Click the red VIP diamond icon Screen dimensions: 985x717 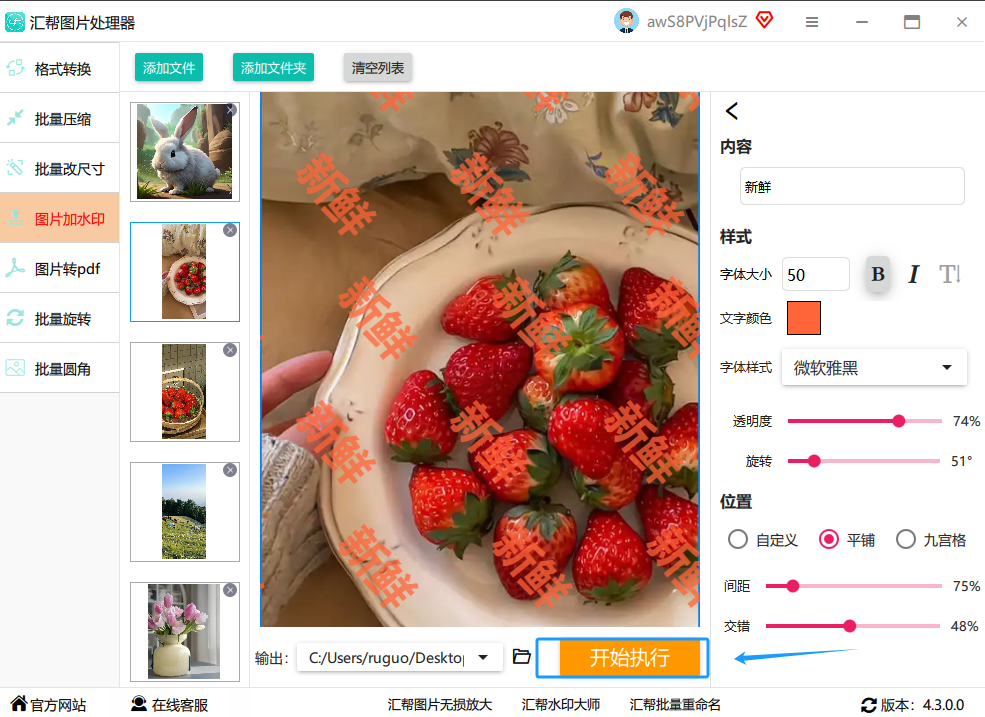(764, 21)
